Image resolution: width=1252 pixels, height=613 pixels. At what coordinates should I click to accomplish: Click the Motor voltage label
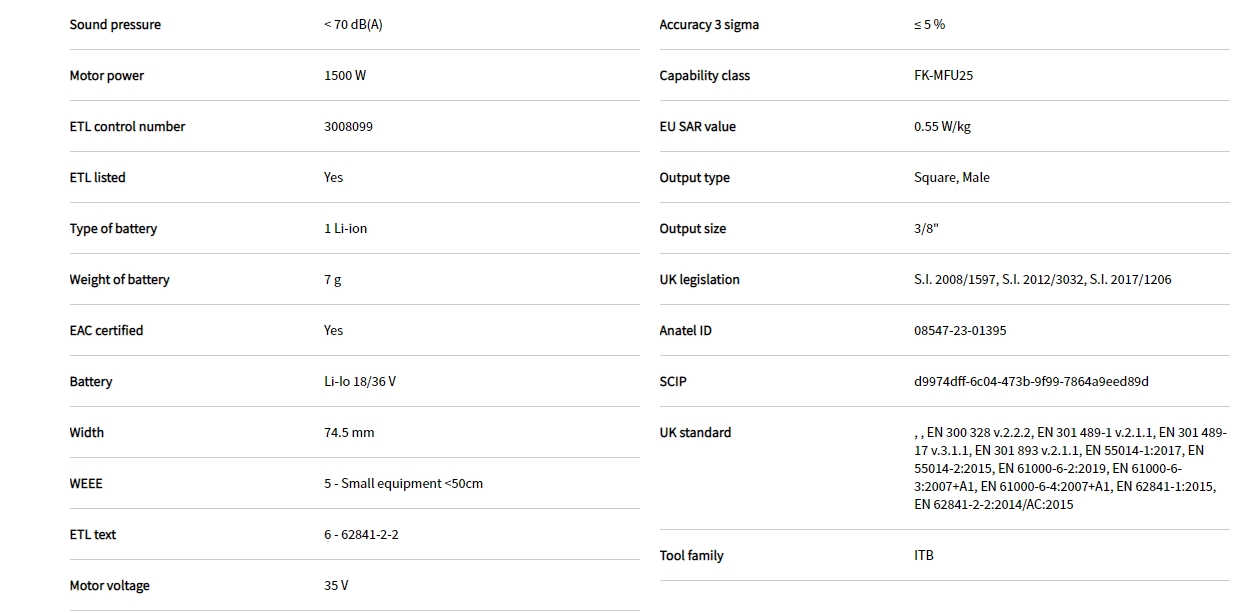click(x=109, y=586)
